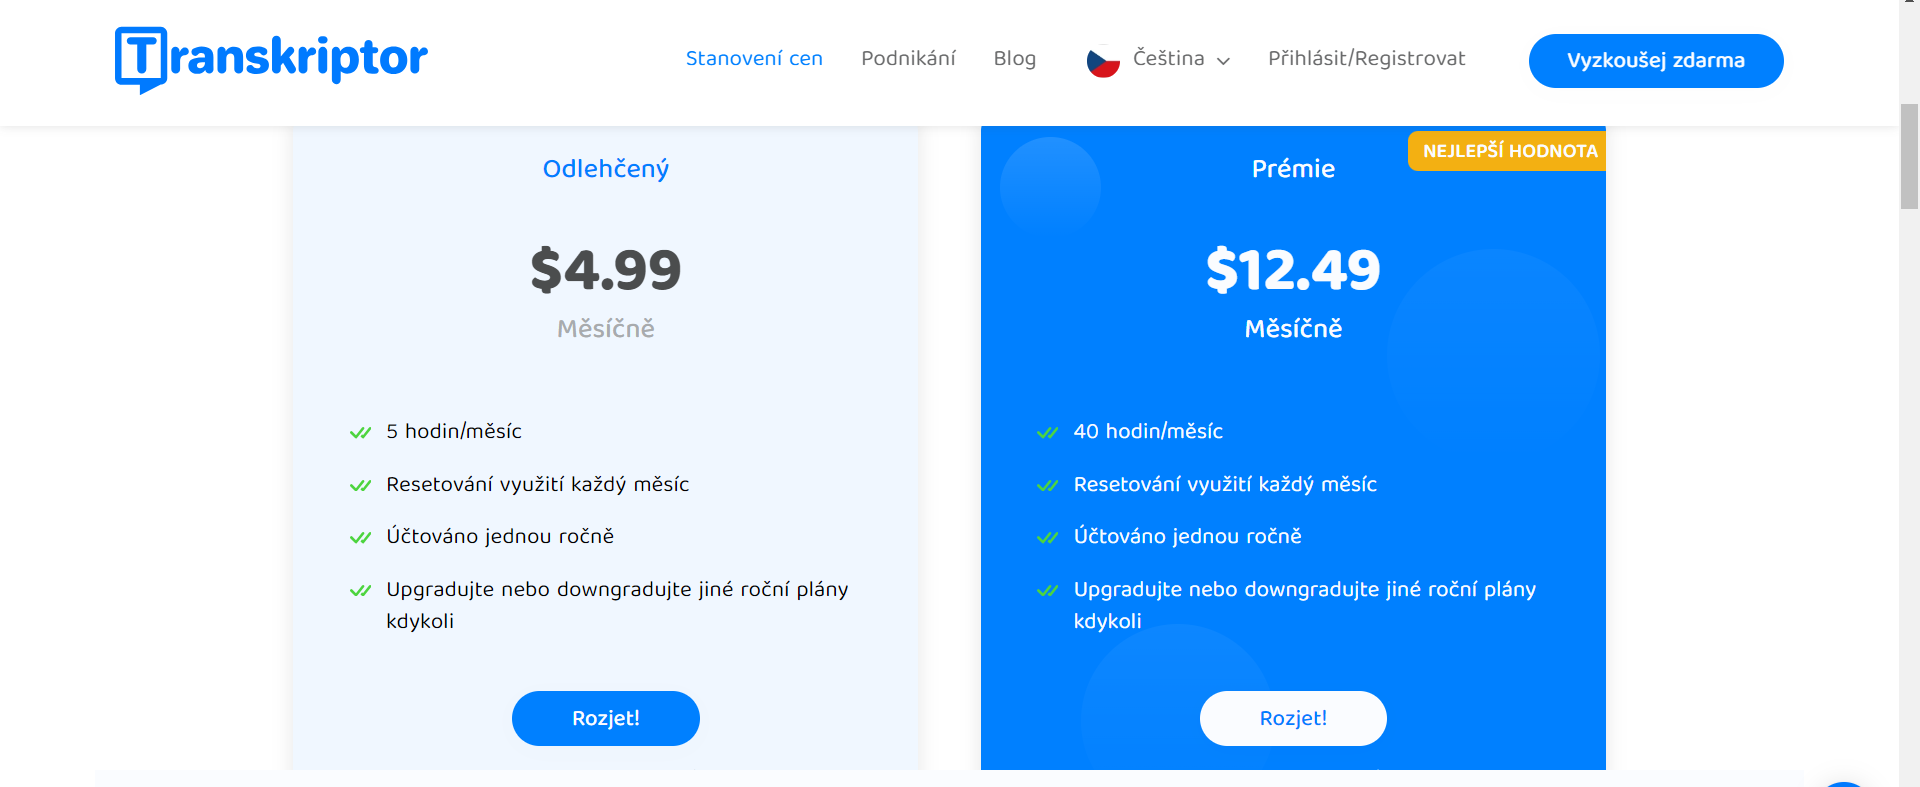Open the Podnikání menu item

pyautogui.click(x=908, y=59)
